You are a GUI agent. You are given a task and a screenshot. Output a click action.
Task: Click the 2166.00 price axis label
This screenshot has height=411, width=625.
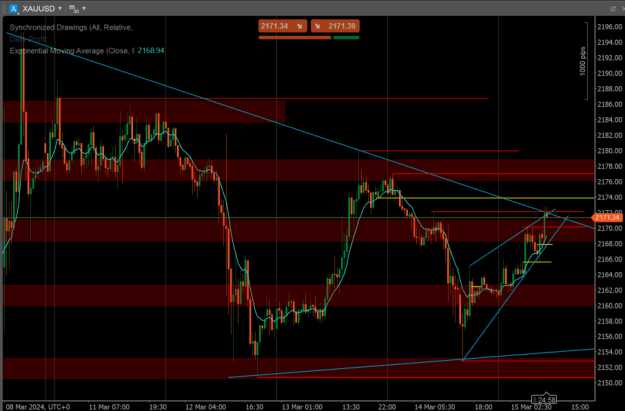point(609,259)
